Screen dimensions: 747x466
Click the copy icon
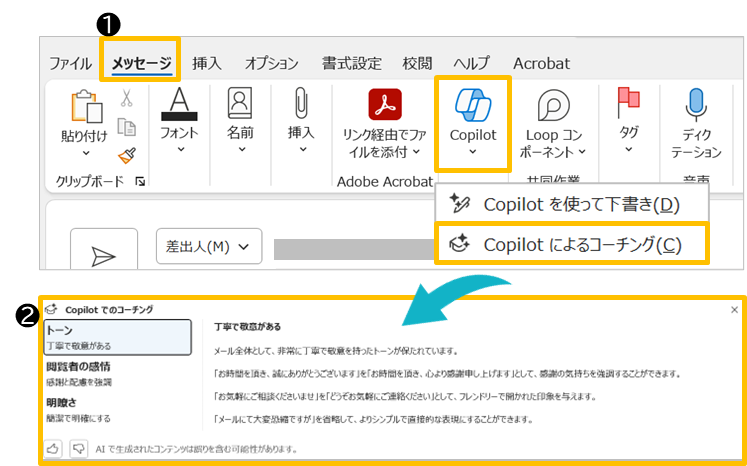coord(127,126)
